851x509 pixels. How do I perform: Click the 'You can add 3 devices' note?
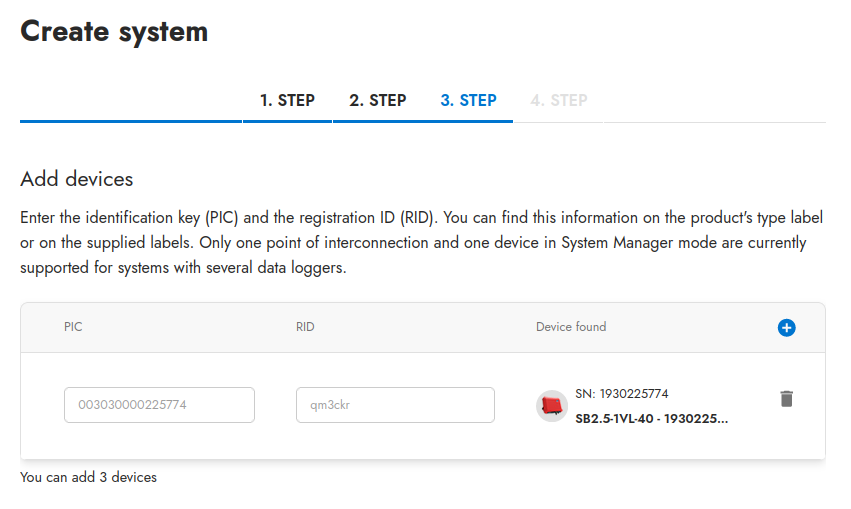click(88, 477)
